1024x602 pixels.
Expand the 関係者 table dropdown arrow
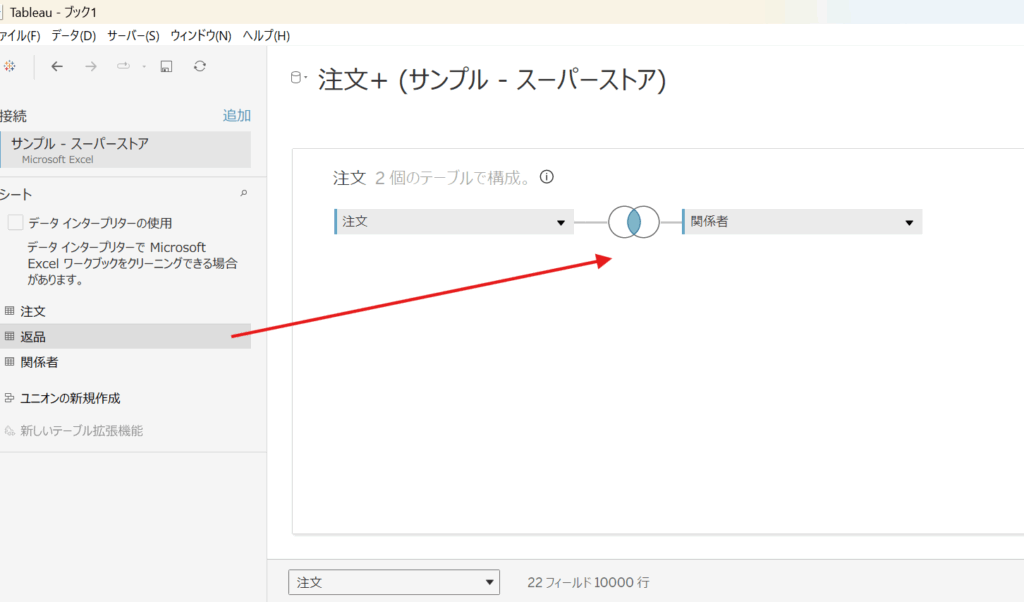[909, 223]
